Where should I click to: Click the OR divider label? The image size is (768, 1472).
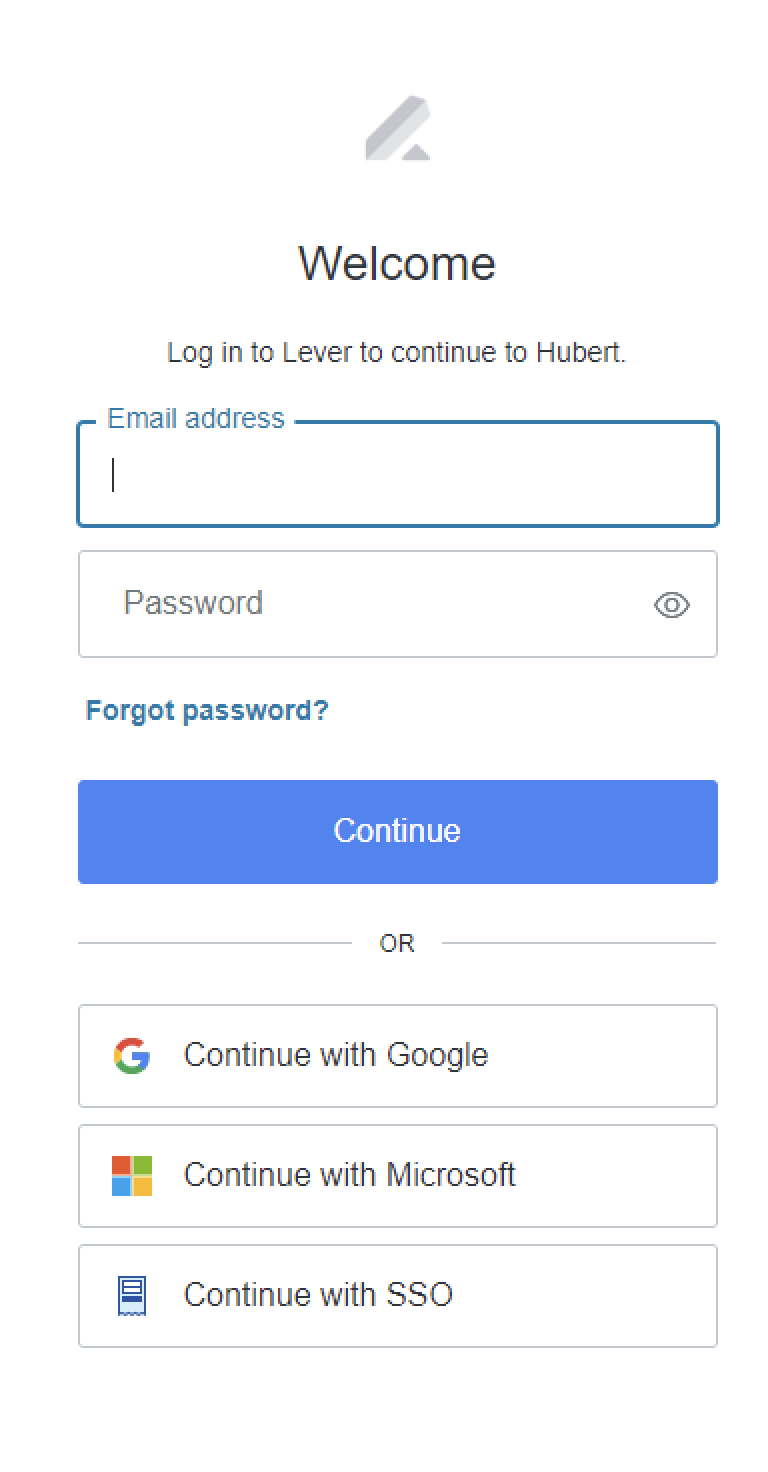(398, 942)
